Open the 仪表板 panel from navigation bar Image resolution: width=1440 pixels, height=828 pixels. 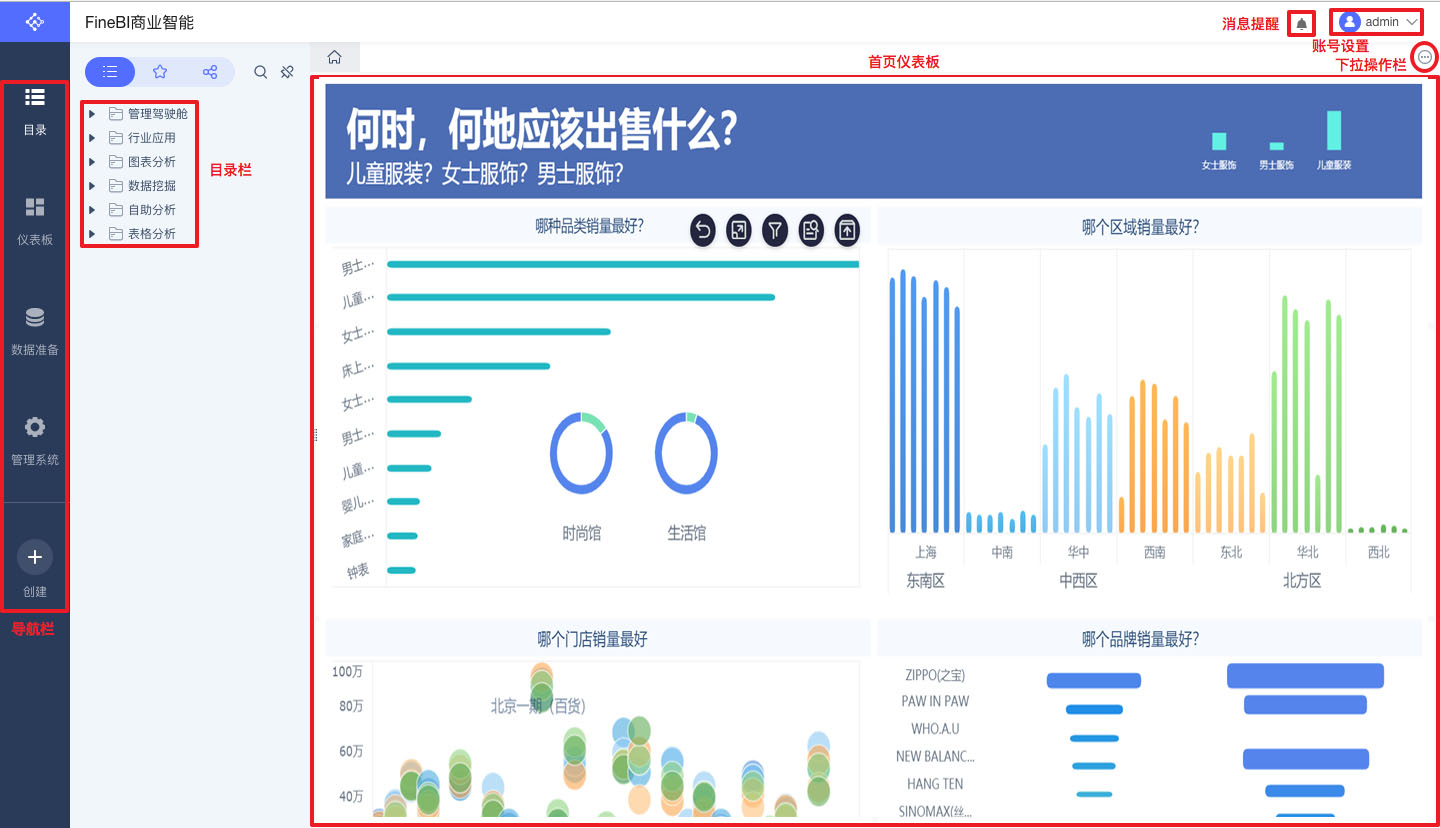point(35,217)
